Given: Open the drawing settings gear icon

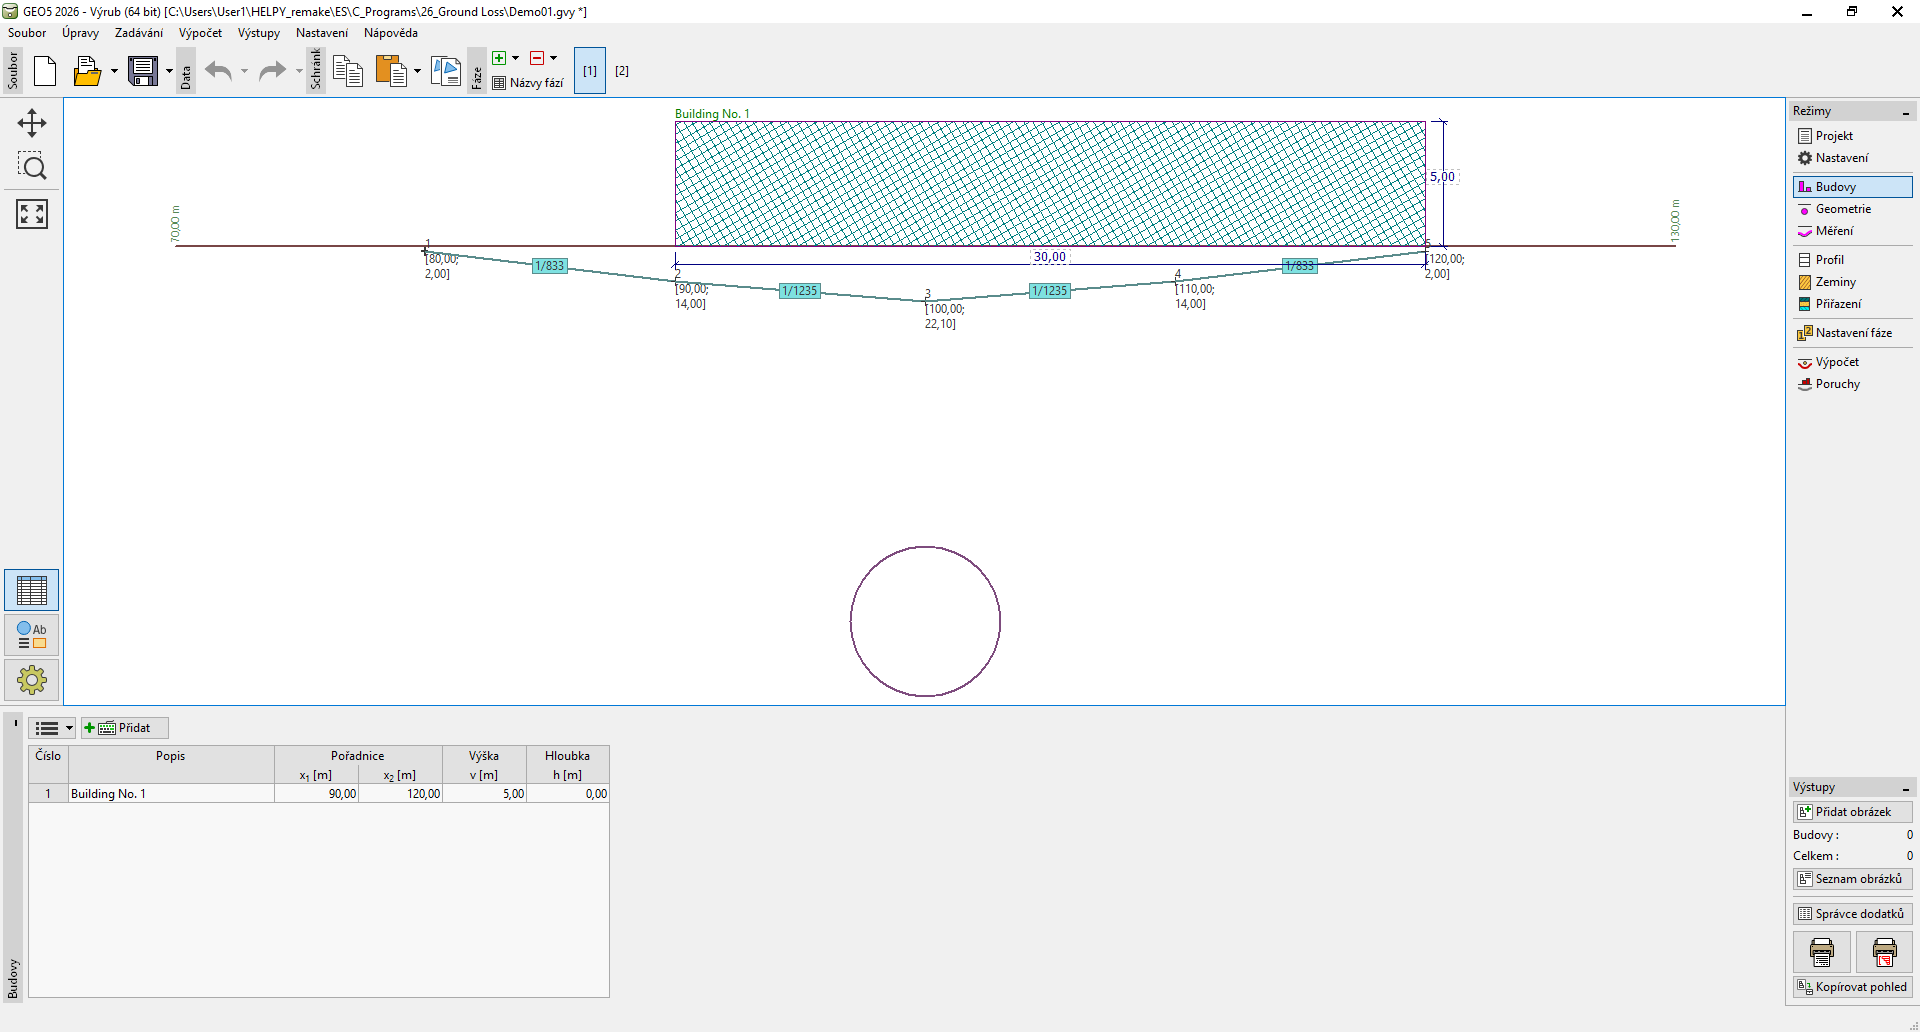Looking at the screenshot, I should [x=32, y=680].
